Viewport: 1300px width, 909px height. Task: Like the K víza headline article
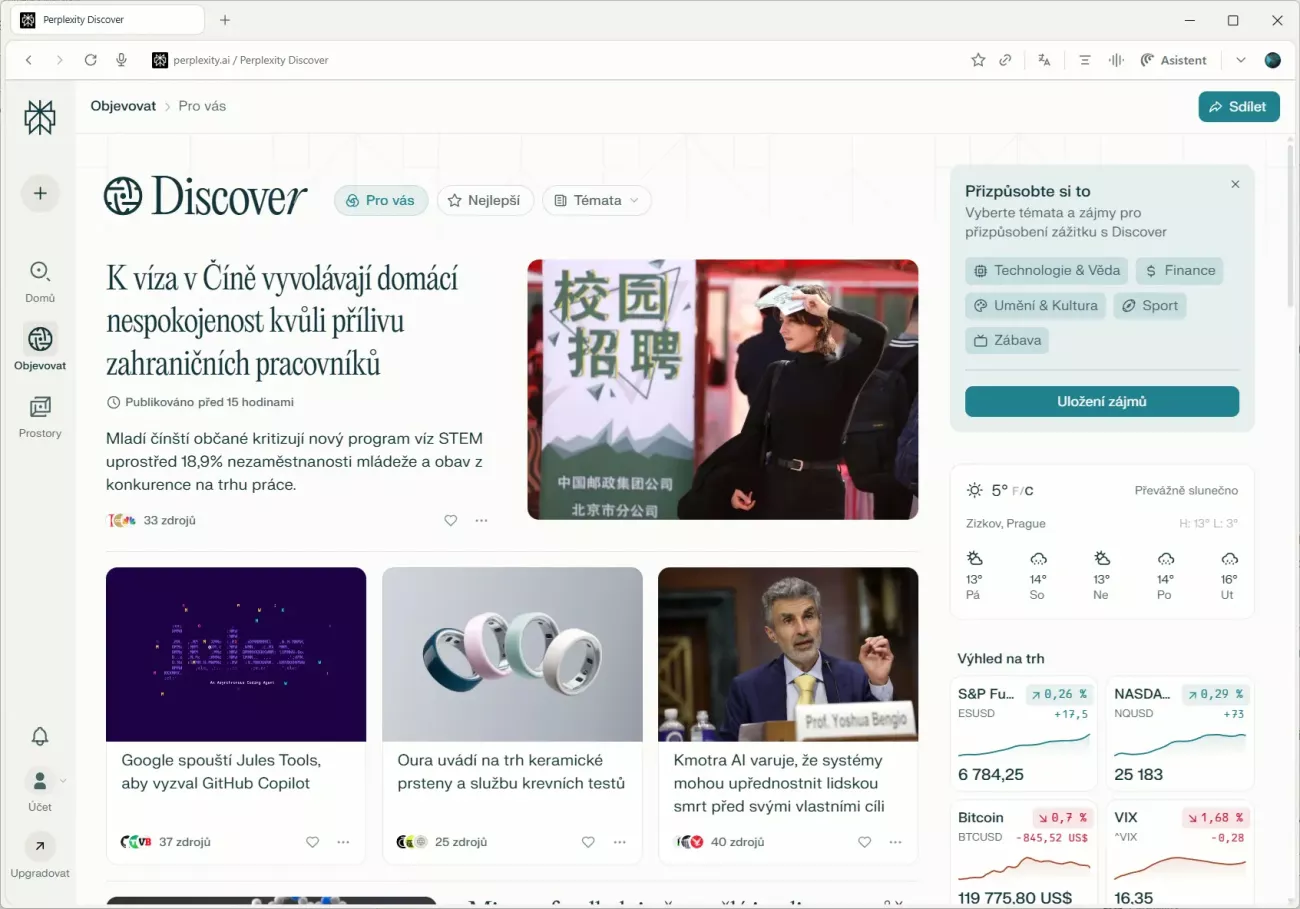point(450,520)
